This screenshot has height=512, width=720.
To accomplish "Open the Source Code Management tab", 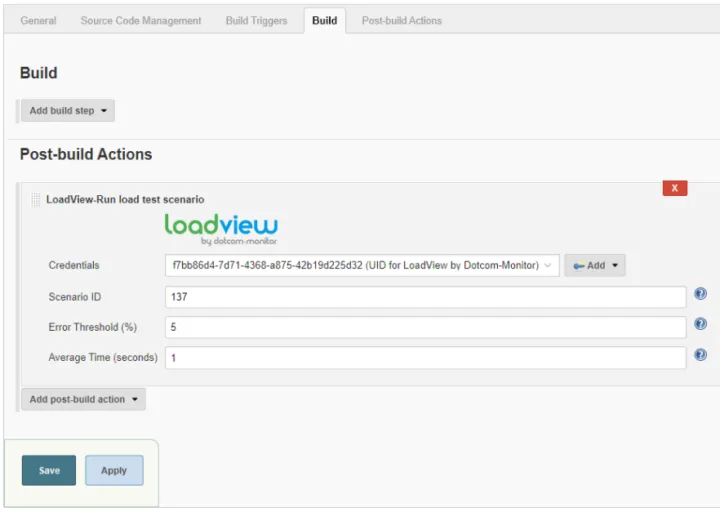I will click(x=141, y=21).
